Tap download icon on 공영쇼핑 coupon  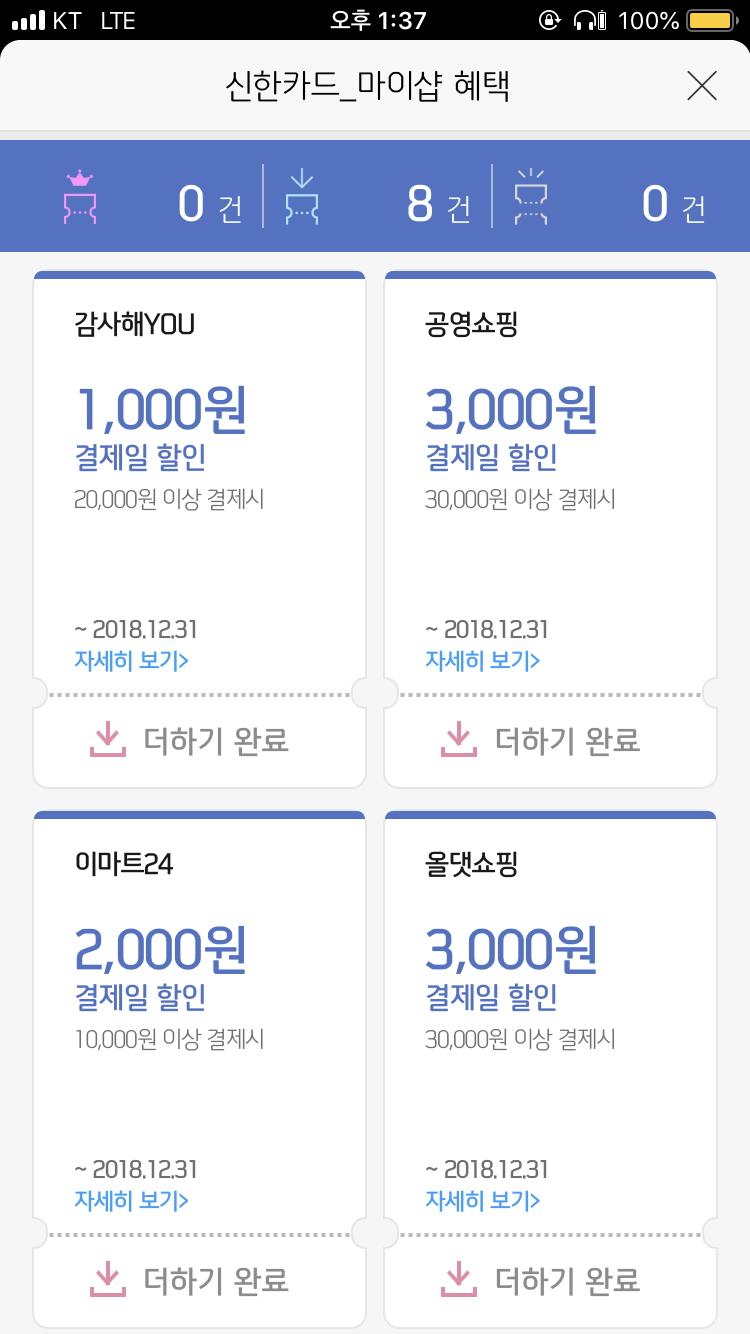click(458, 740)
